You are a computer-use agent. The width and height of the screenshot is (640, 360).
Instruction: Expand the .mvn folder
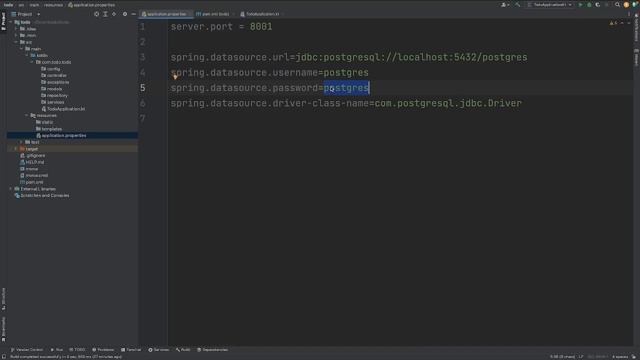pos(16,36)
